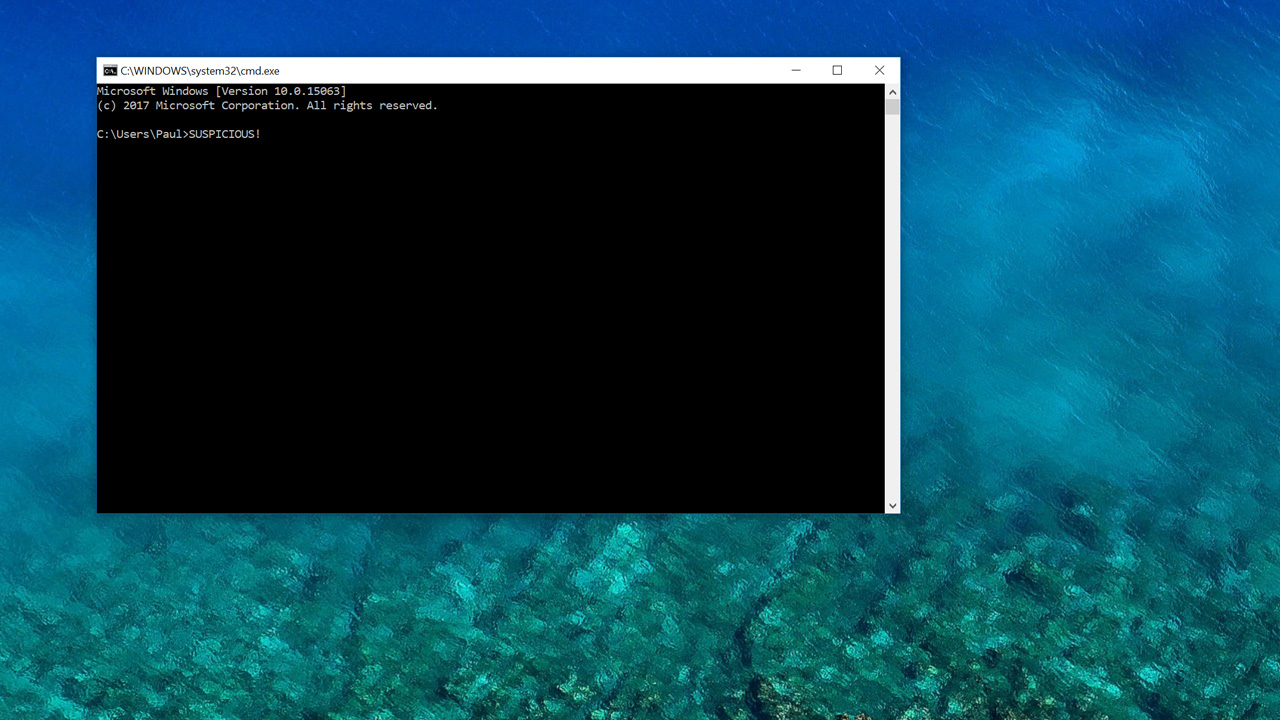The width and height of the screenshot is (1280, 720).
Task: Click the 2017 Microsoft copyright line
Action: [x=267, y=105]
